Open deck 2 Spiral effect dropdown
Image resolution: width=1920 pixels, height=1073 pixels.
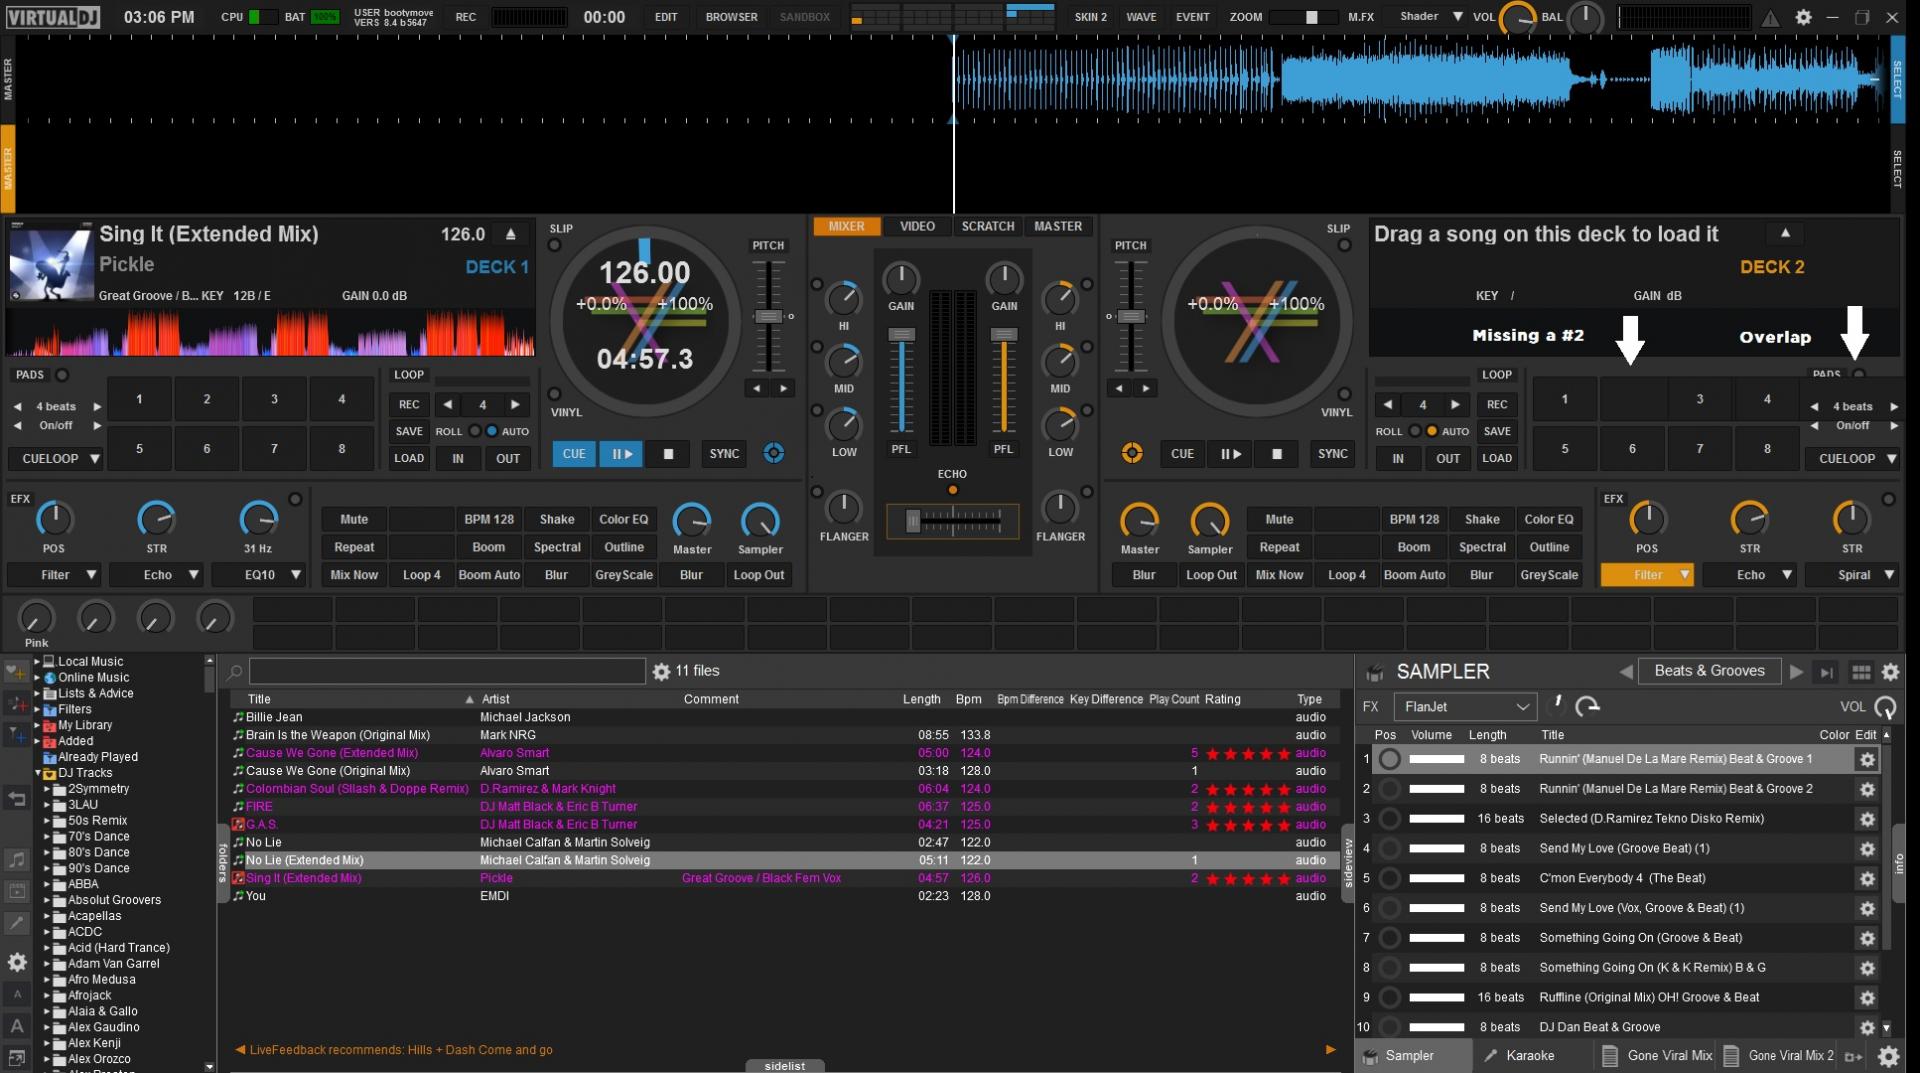(1852, 575)
